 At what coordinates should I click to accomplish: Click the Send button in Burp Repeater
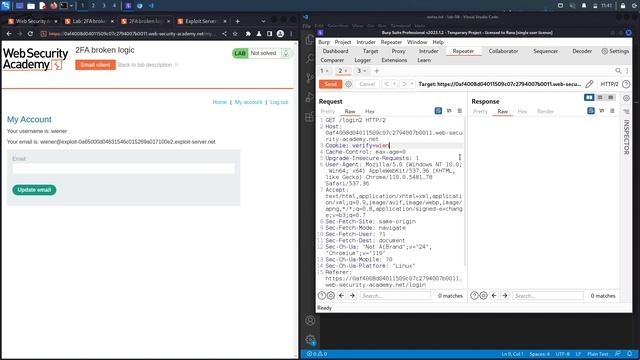click(330, 84)
